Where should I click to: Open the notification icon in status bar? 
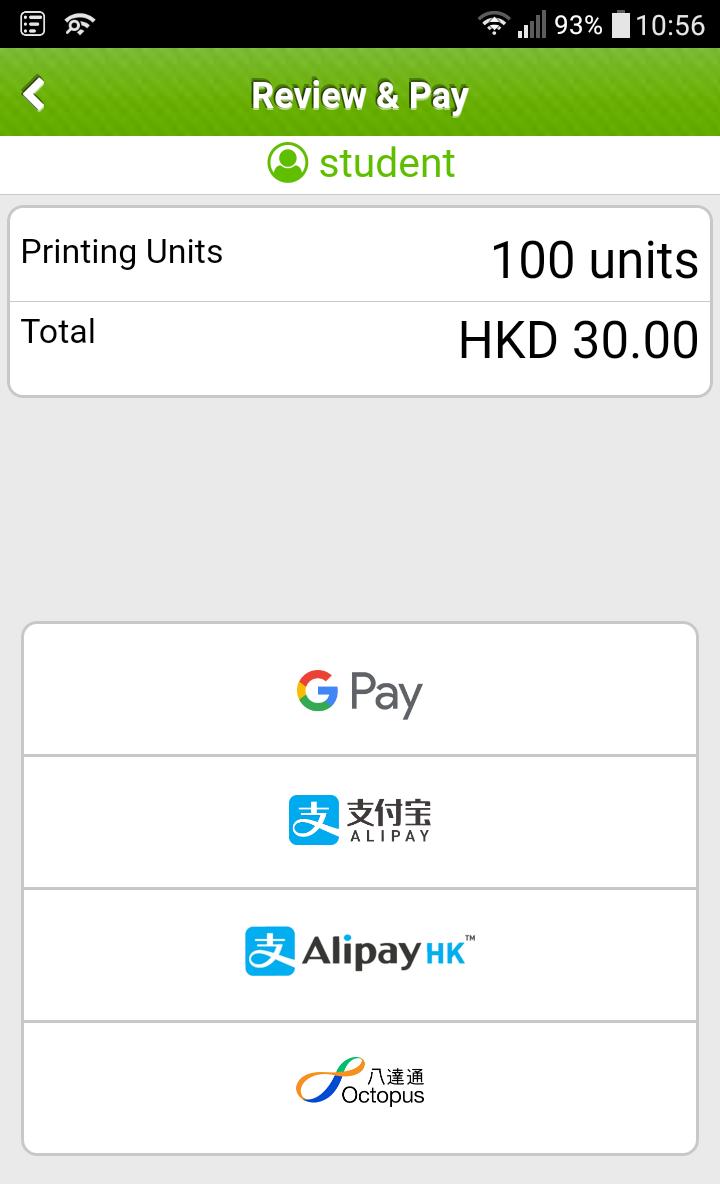[x=32, y=24]
